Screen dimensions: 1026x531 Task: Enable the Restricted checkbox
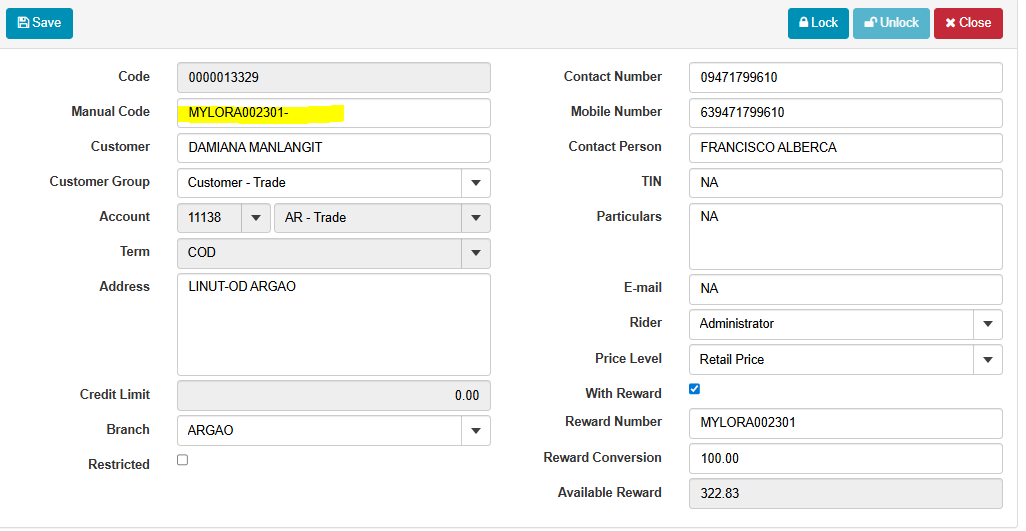point(182,460)
